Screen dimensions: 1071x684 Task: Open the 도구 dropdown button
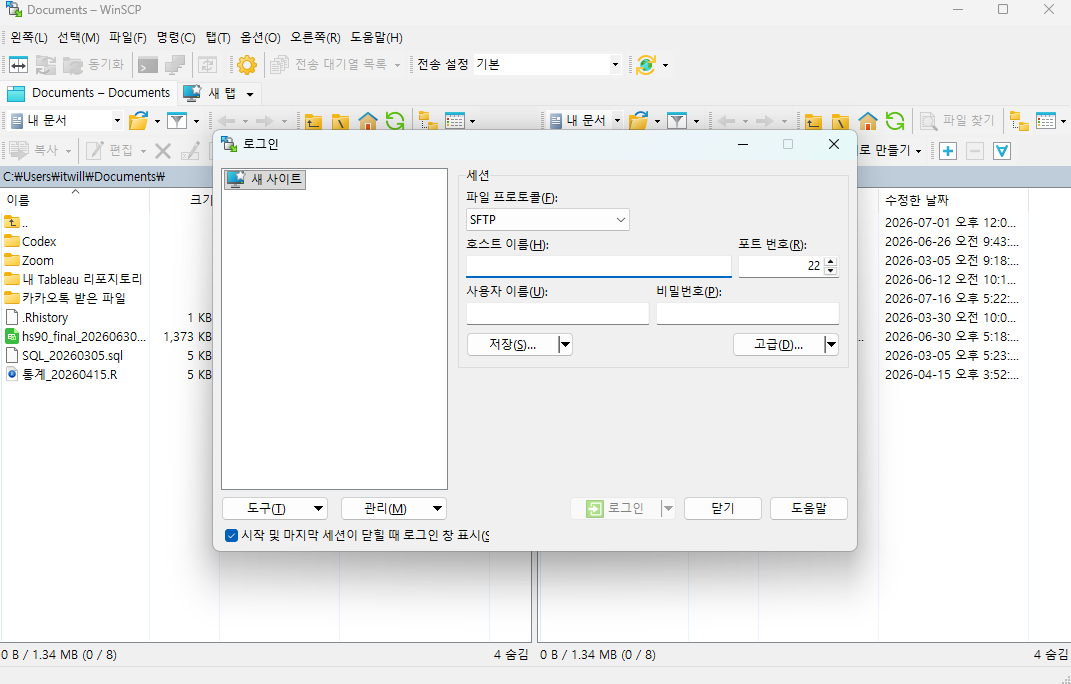tap(275, 508)
